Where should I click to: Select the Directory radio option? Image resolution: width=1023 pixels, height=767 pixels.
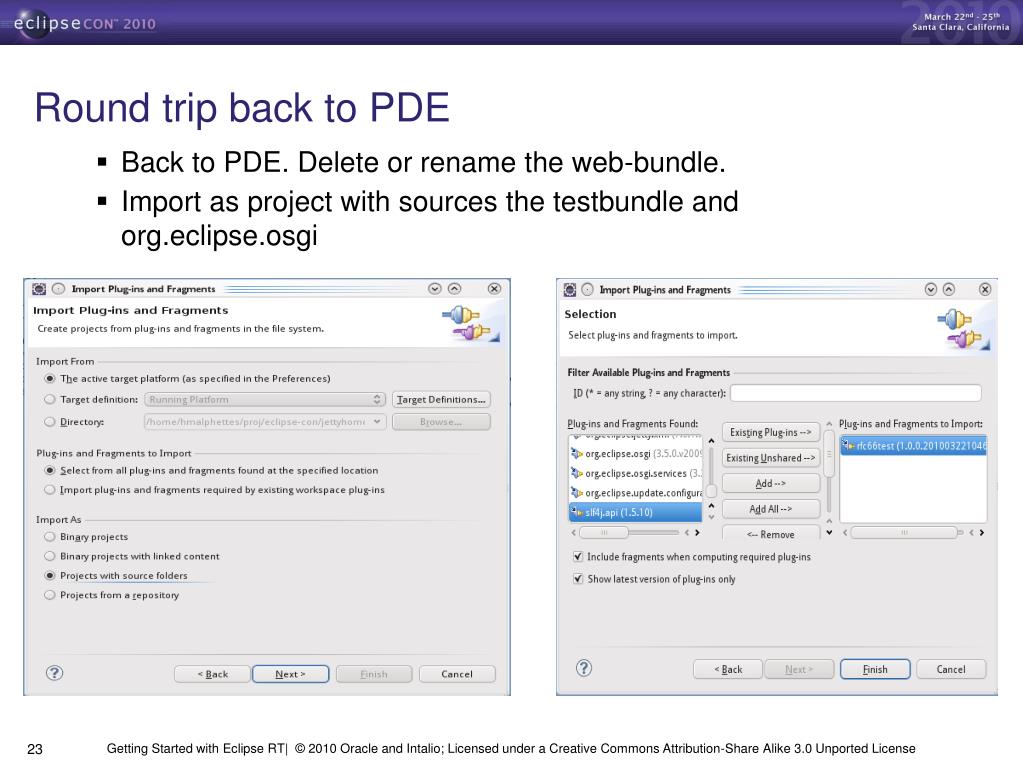(x=50, y=421)
